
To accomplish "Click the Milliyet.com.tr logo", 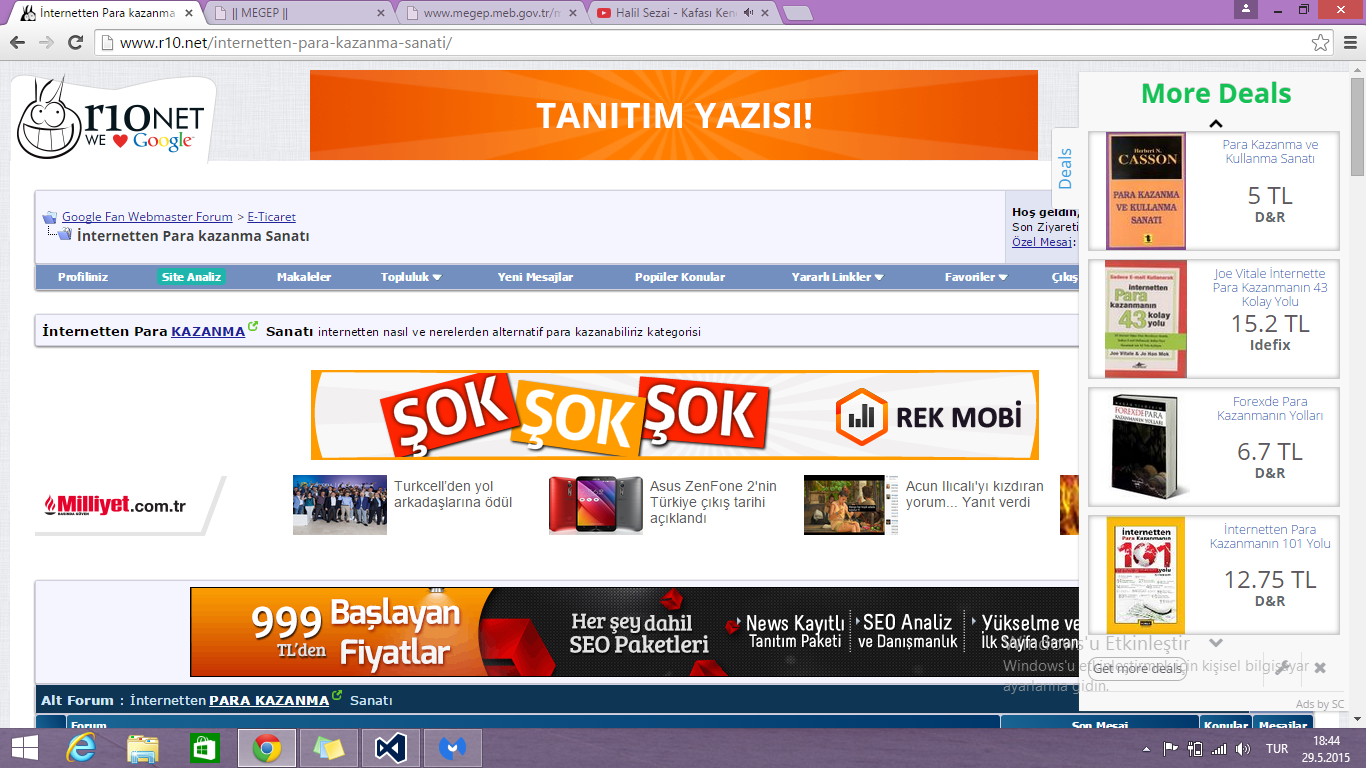I will 113,506.
